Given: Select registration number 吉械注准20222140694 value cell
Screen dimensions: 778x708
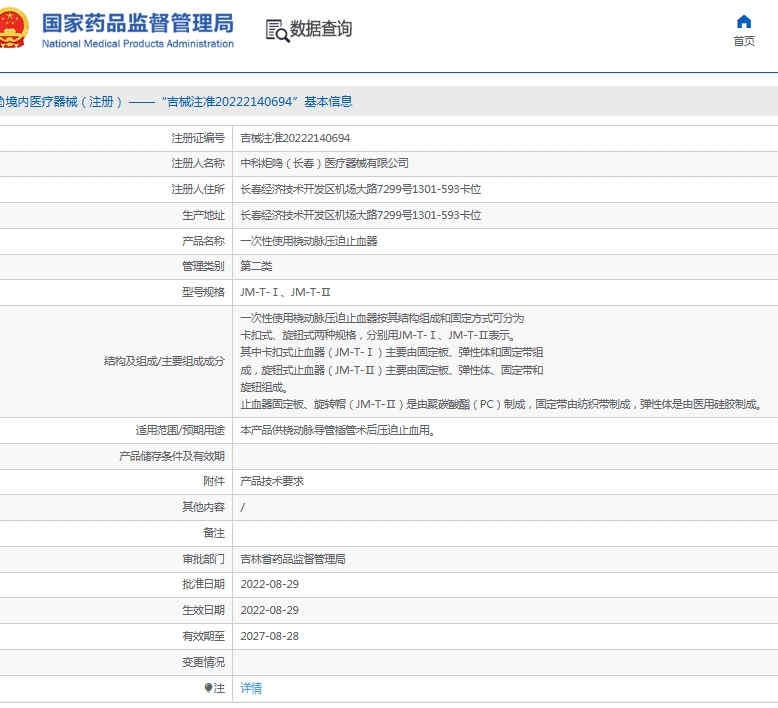Looking at the screenshot, I should pyautogui.click(x=295, y=138).
